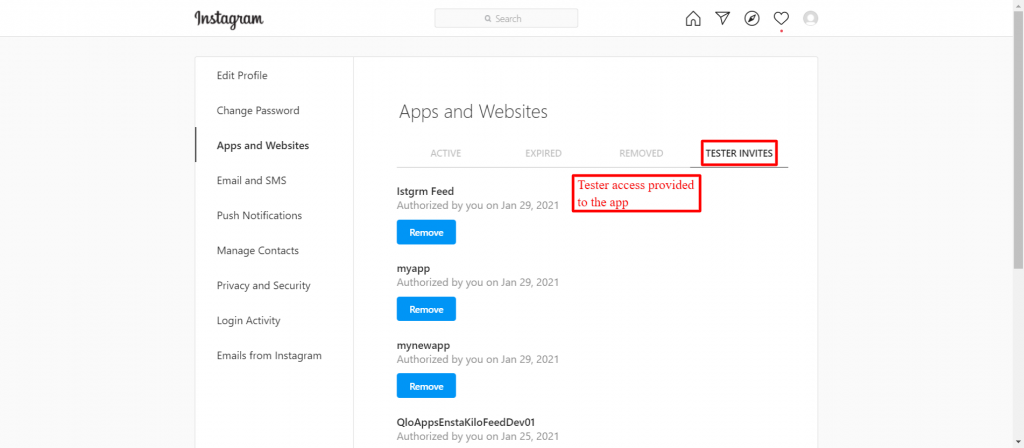
Task: Remove the myapp authorization
Action: click(426, 309)
